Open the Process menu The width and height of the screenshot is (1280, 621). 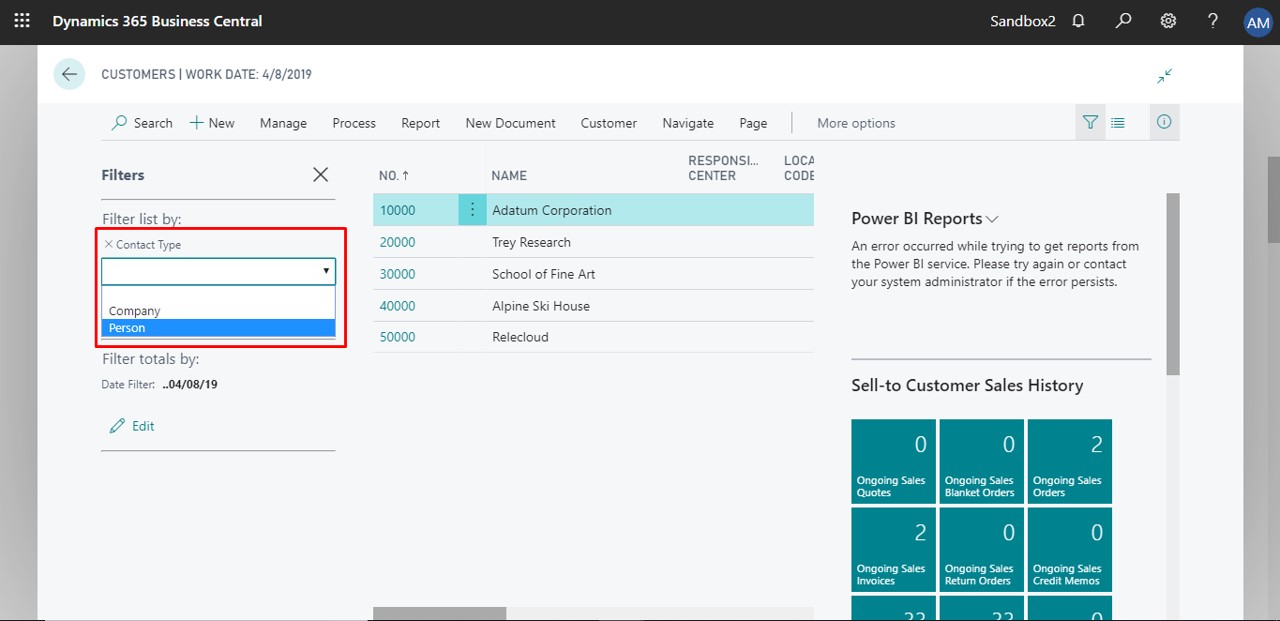click(354, 123)
